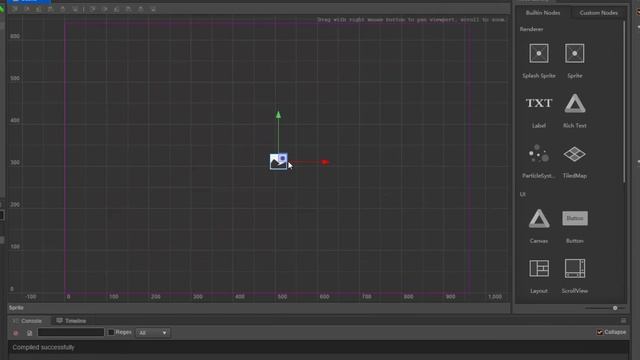Click the sprite image node in scene
This screenshot has width=640, height=360.
(278, 162)
